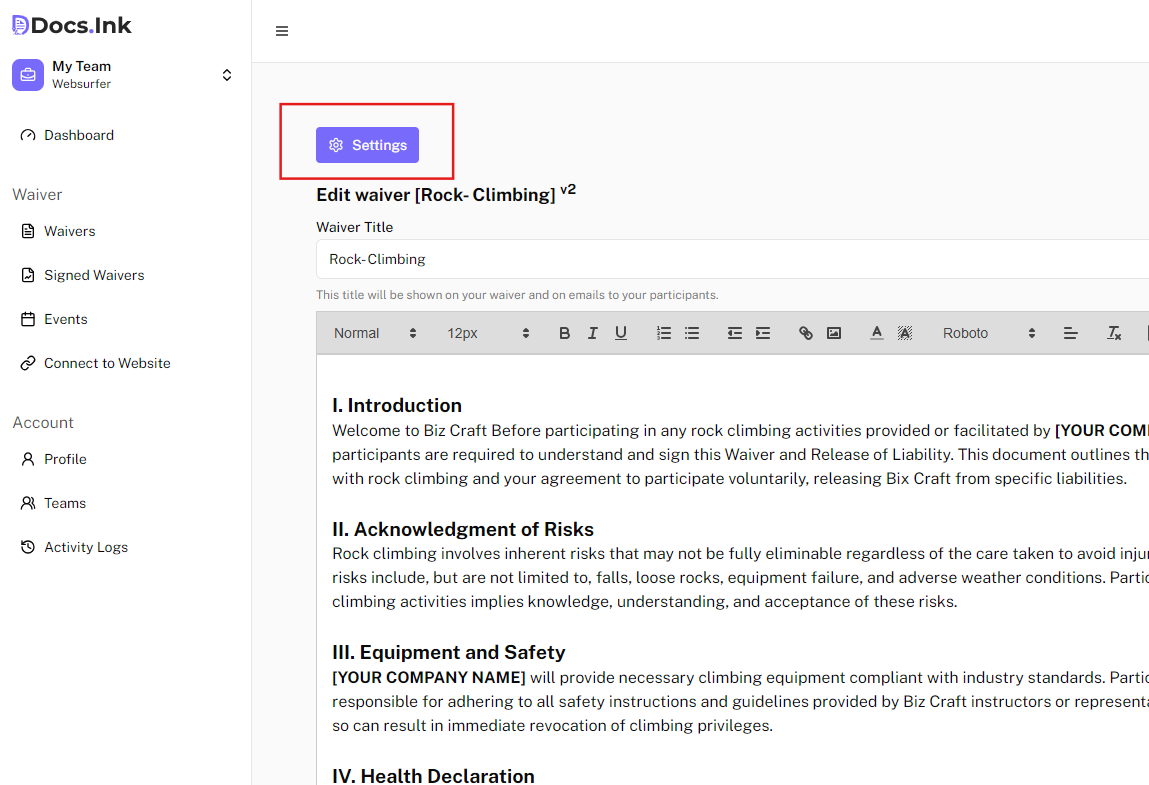The height and width of the screenshot is (785, 1149).
Task: Click the purple Settings button
Action: coord(367,145)
